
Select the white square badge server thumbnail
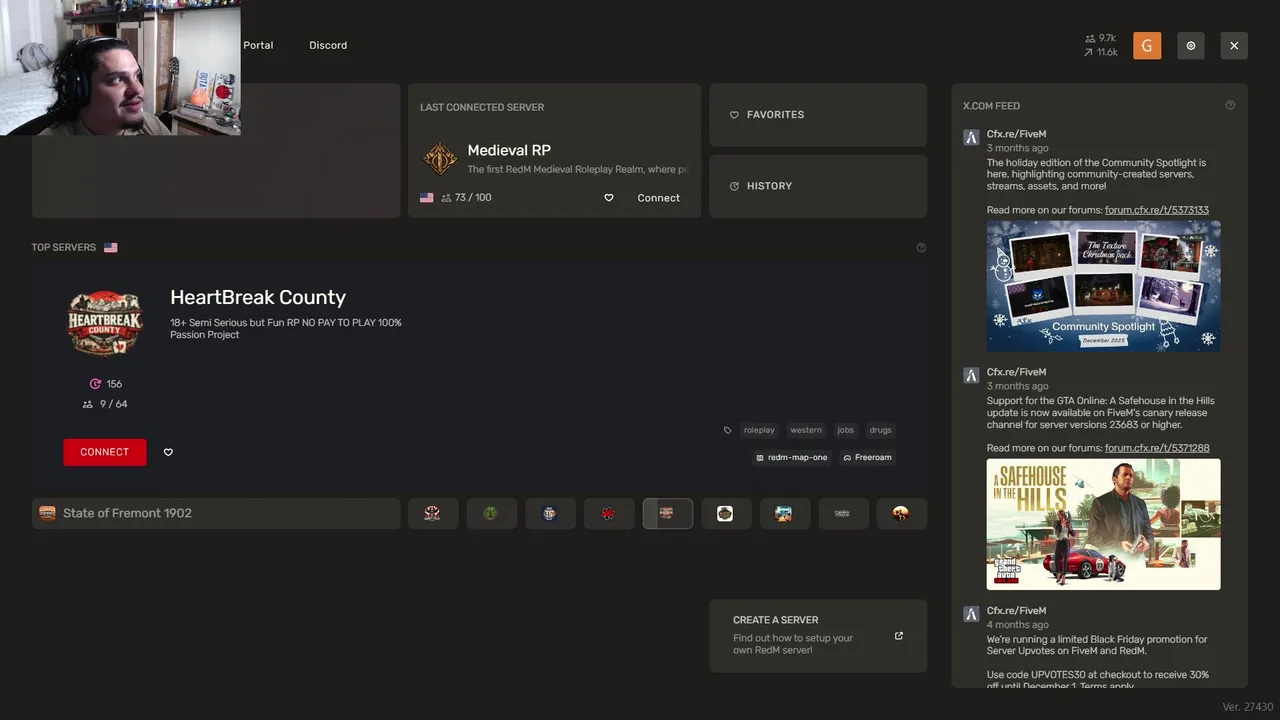(725, 513)
